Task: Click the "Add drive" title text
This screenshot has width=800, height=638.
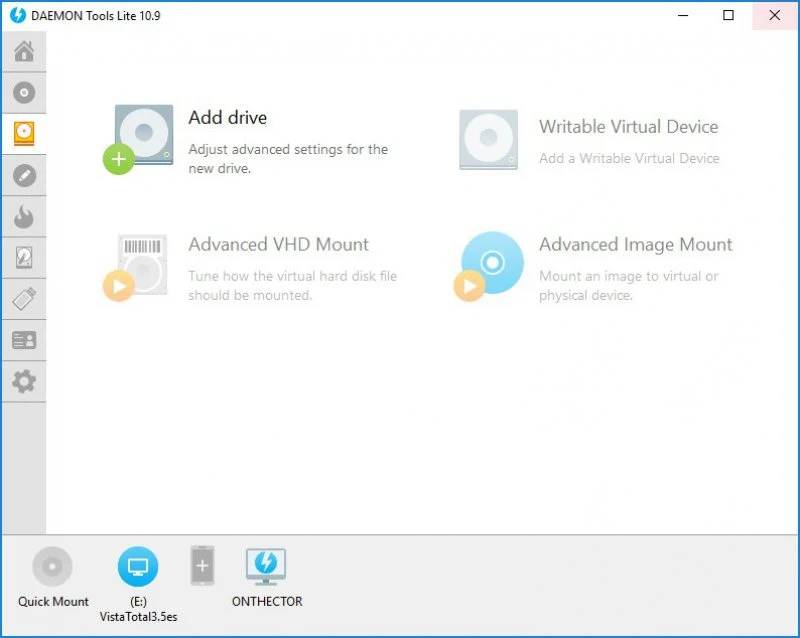Action: (x=227, y=118)
